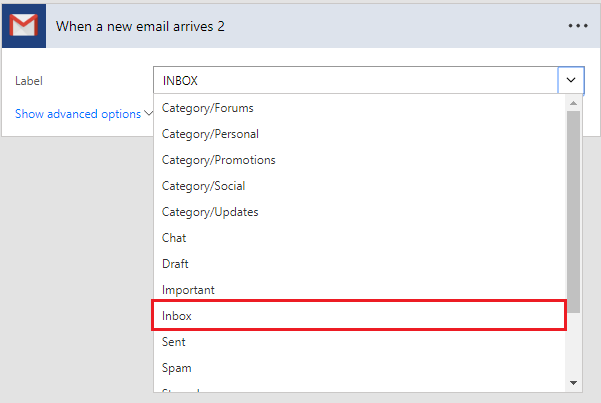Click the dropdown list scrollbar thumb

(x=574, y=205)
